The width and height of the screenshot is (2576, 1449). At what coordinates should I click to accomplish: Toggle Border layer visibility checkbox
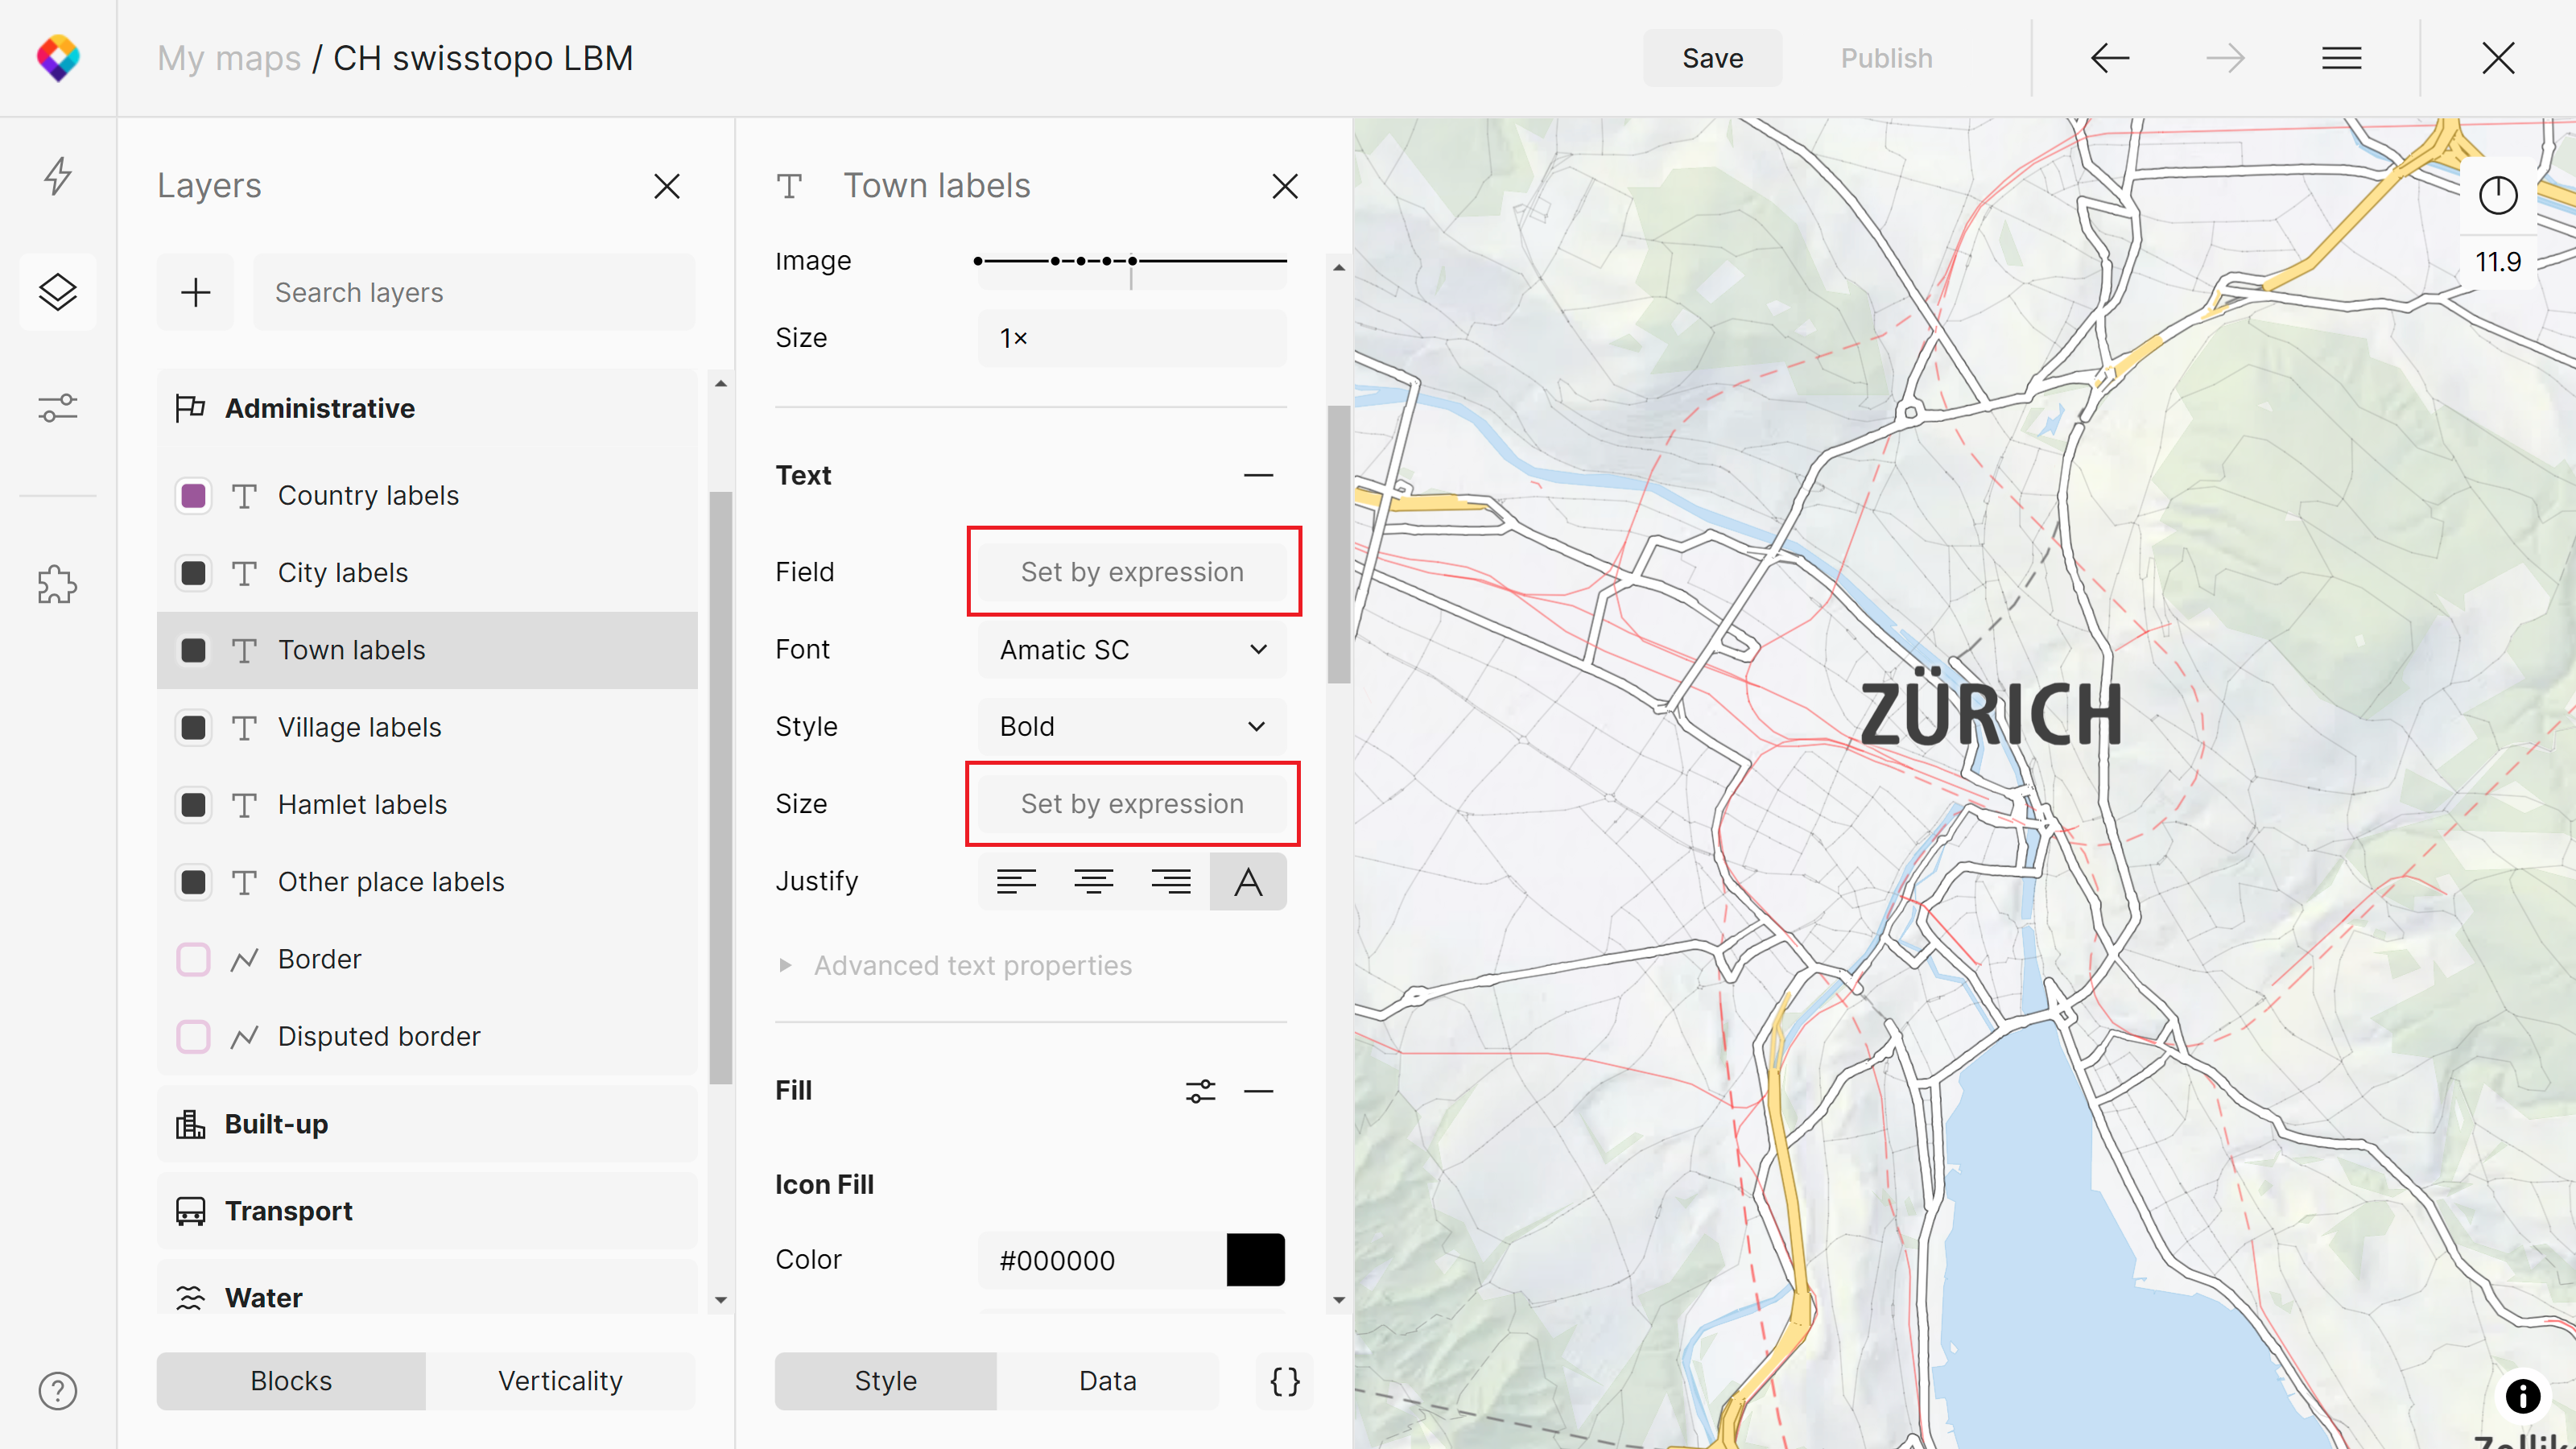point(193,959)
